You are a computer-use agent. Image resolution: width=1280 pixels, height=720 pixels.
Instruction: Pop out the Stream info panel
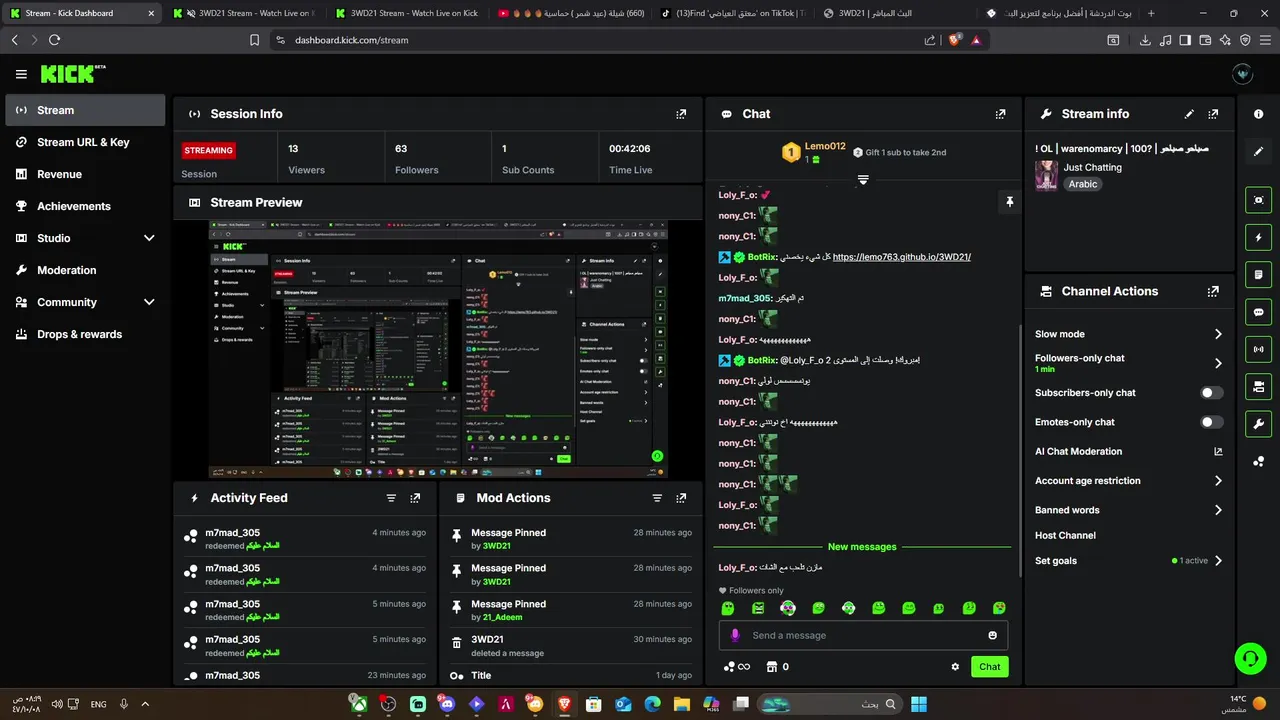[1213, 114]
